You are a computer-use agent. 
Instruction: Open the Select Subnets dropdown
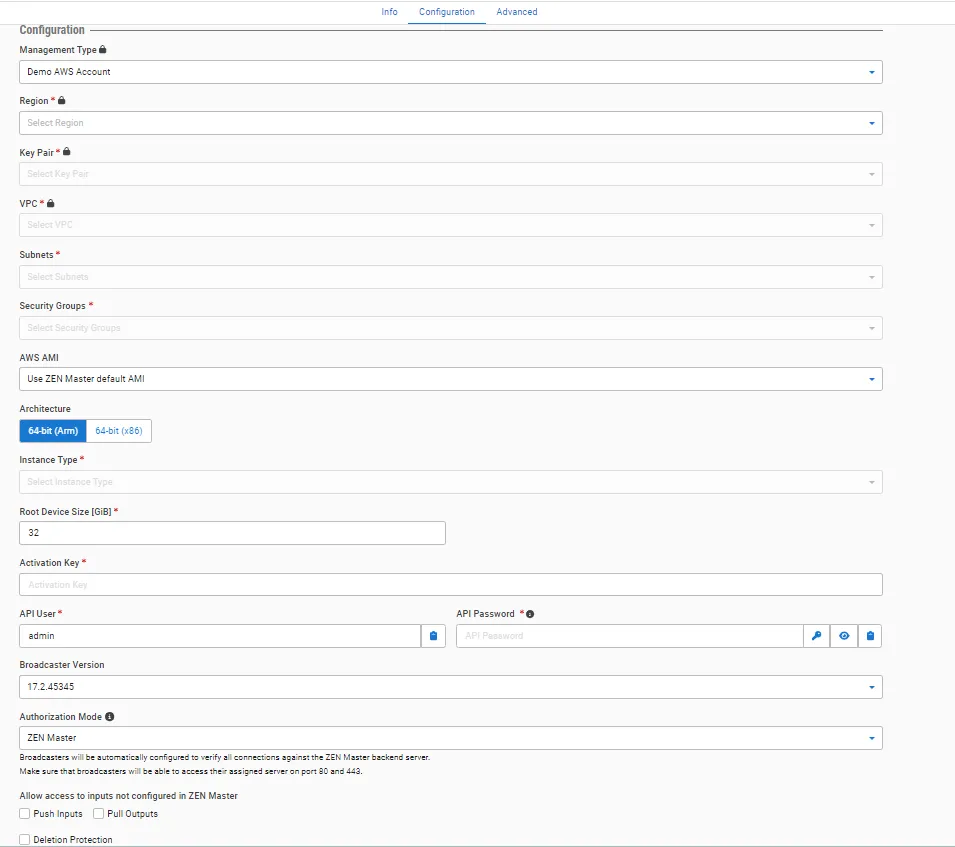click(x=451, y=277)
